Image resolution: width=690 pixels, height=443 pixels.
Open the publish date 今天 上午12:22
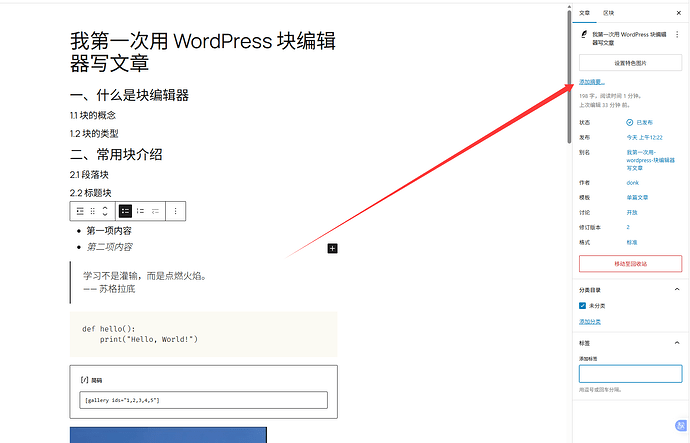tap(645, 137)
